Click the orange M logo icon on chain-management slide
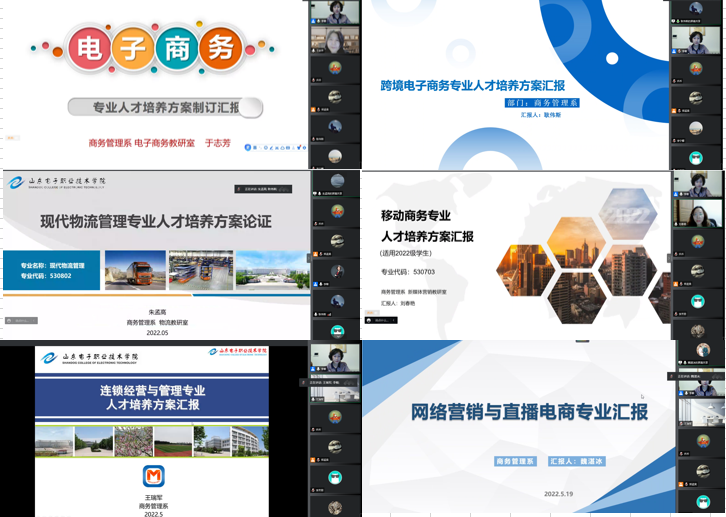This screenshot has height=517, width=726. click(x=153, y=474)
